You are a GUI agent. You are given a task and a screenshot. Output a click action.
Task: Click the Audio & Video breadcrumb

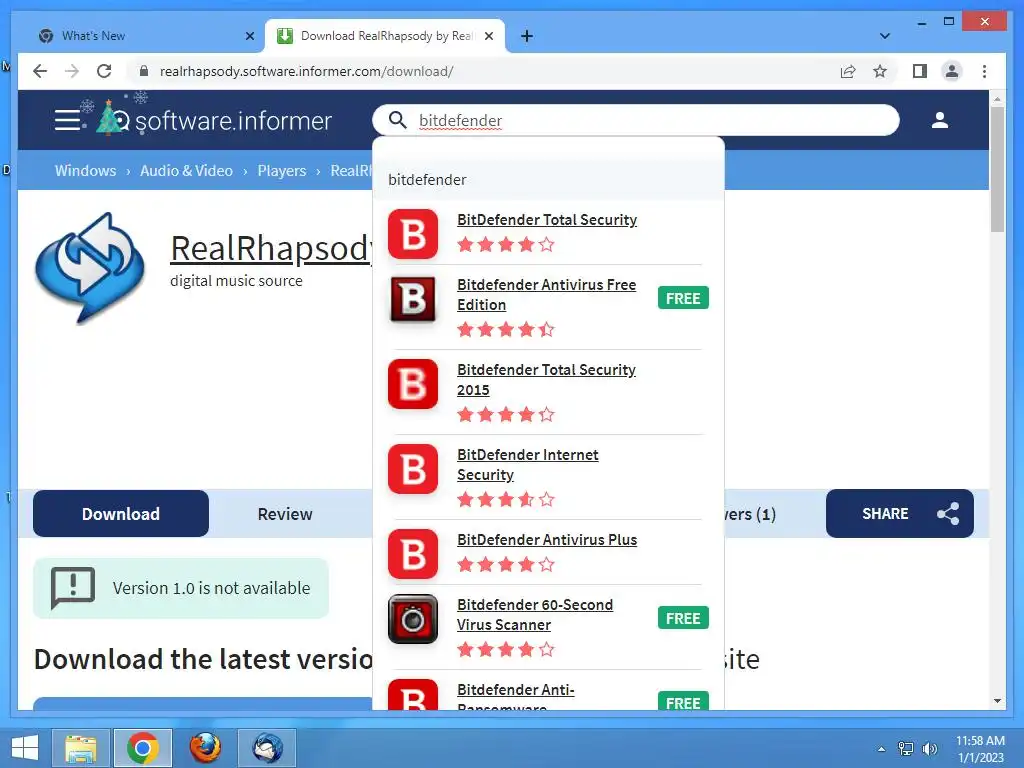[x=186, y=170]
